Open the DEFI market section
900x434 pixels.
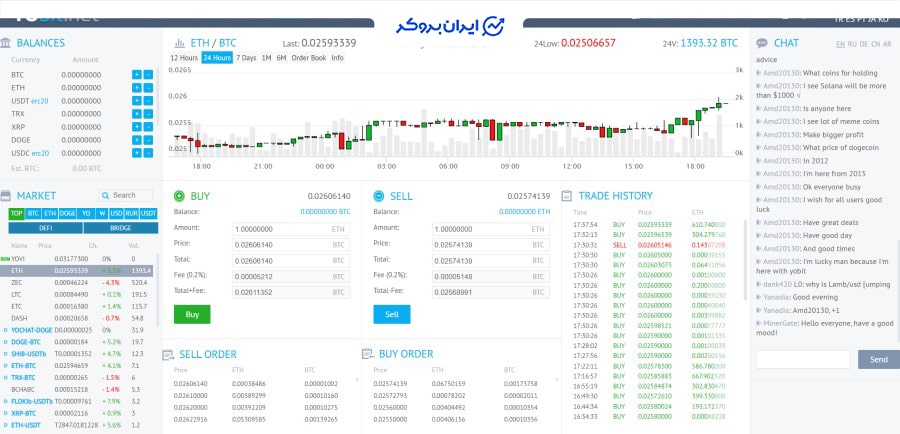(x=45, y=228)
